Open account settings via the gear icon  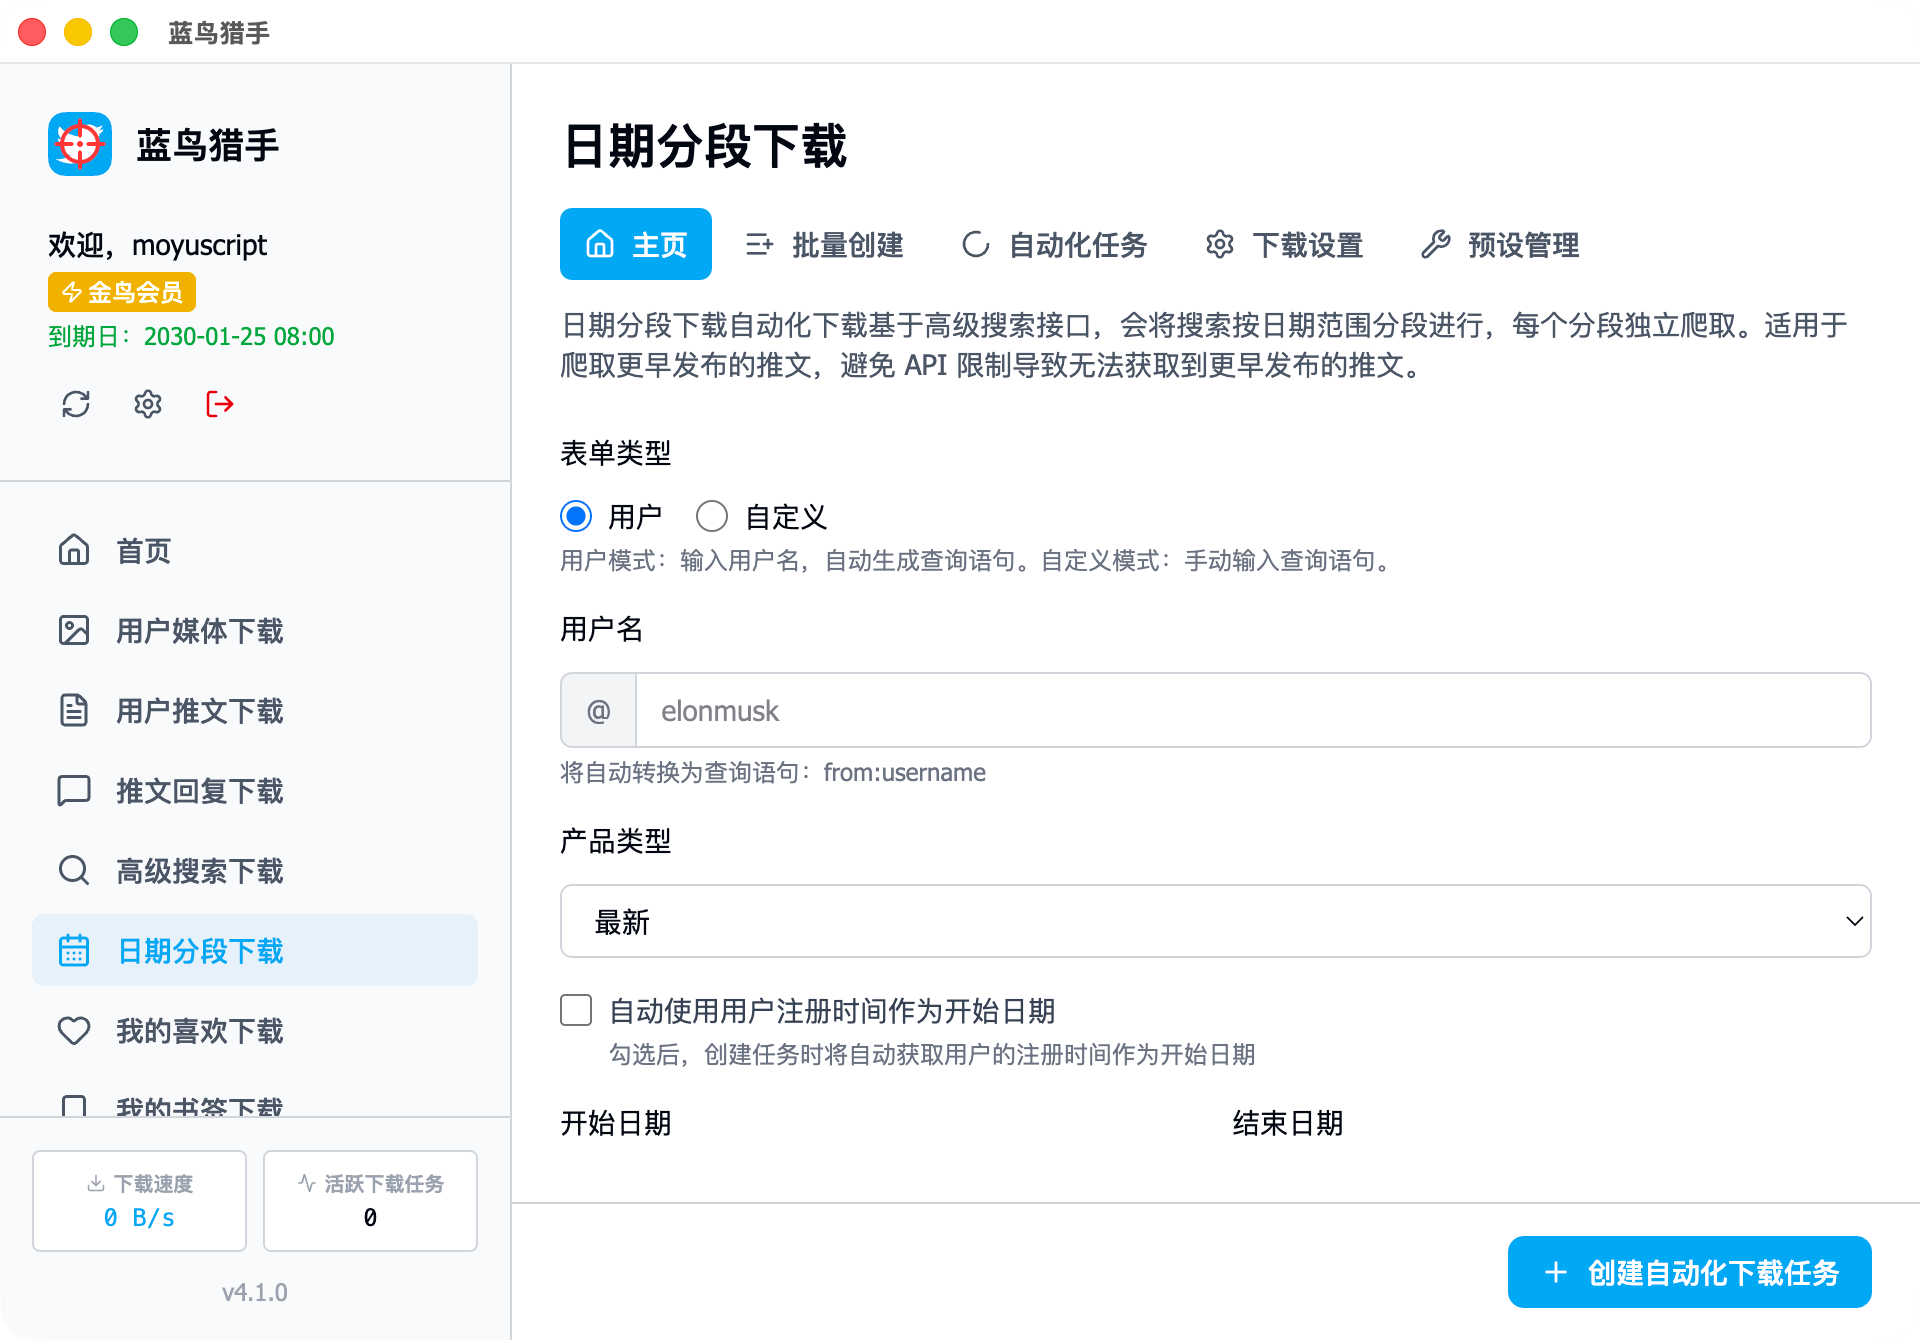point(148,404)
